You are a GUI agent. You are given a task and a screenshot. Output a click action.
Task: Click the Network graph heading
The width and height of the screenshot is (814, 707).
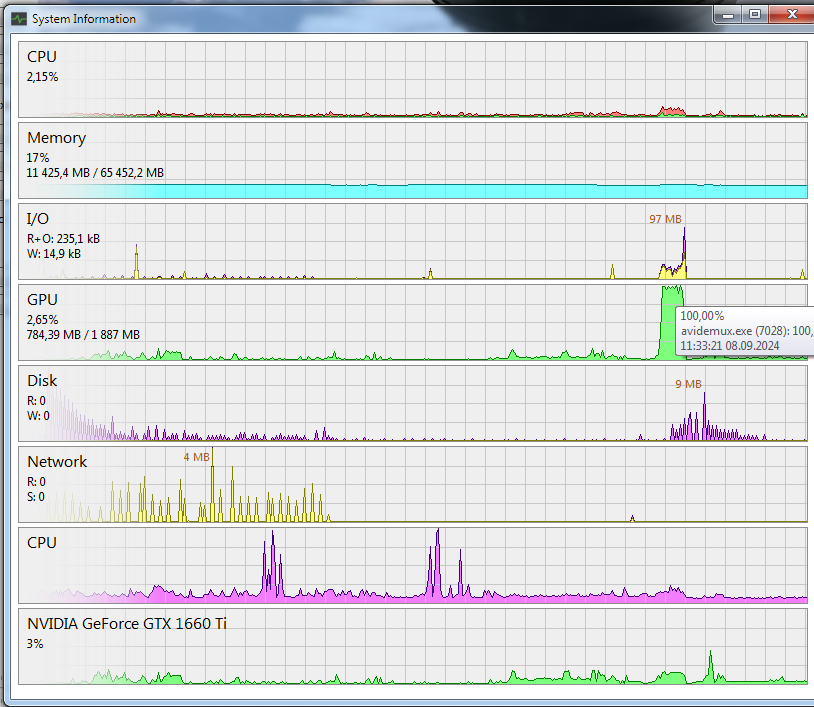point(57,461)
